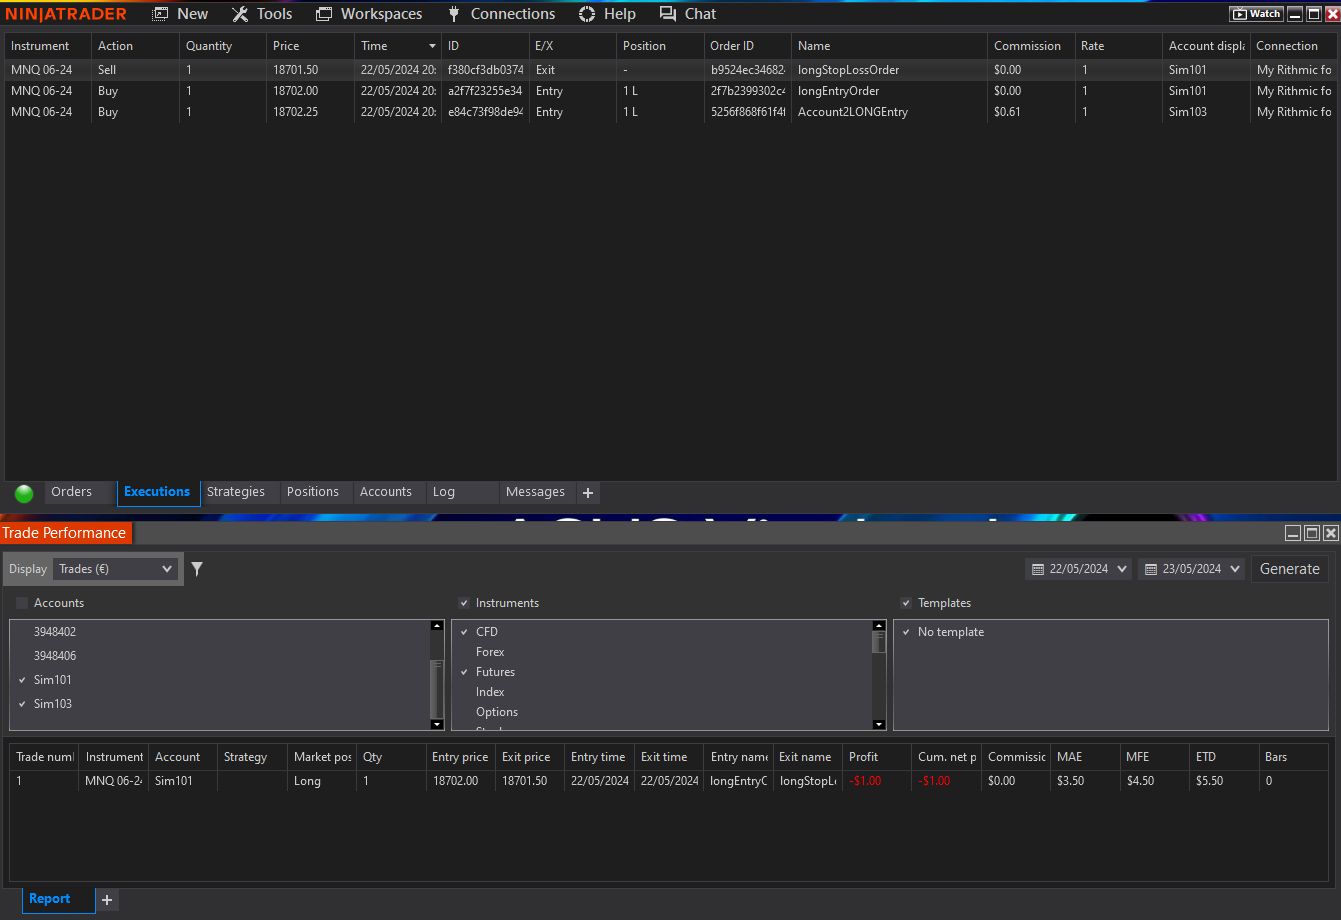Switch to the Positions tab
This screenshot has height=920, width=1341.
pos(313,492)
